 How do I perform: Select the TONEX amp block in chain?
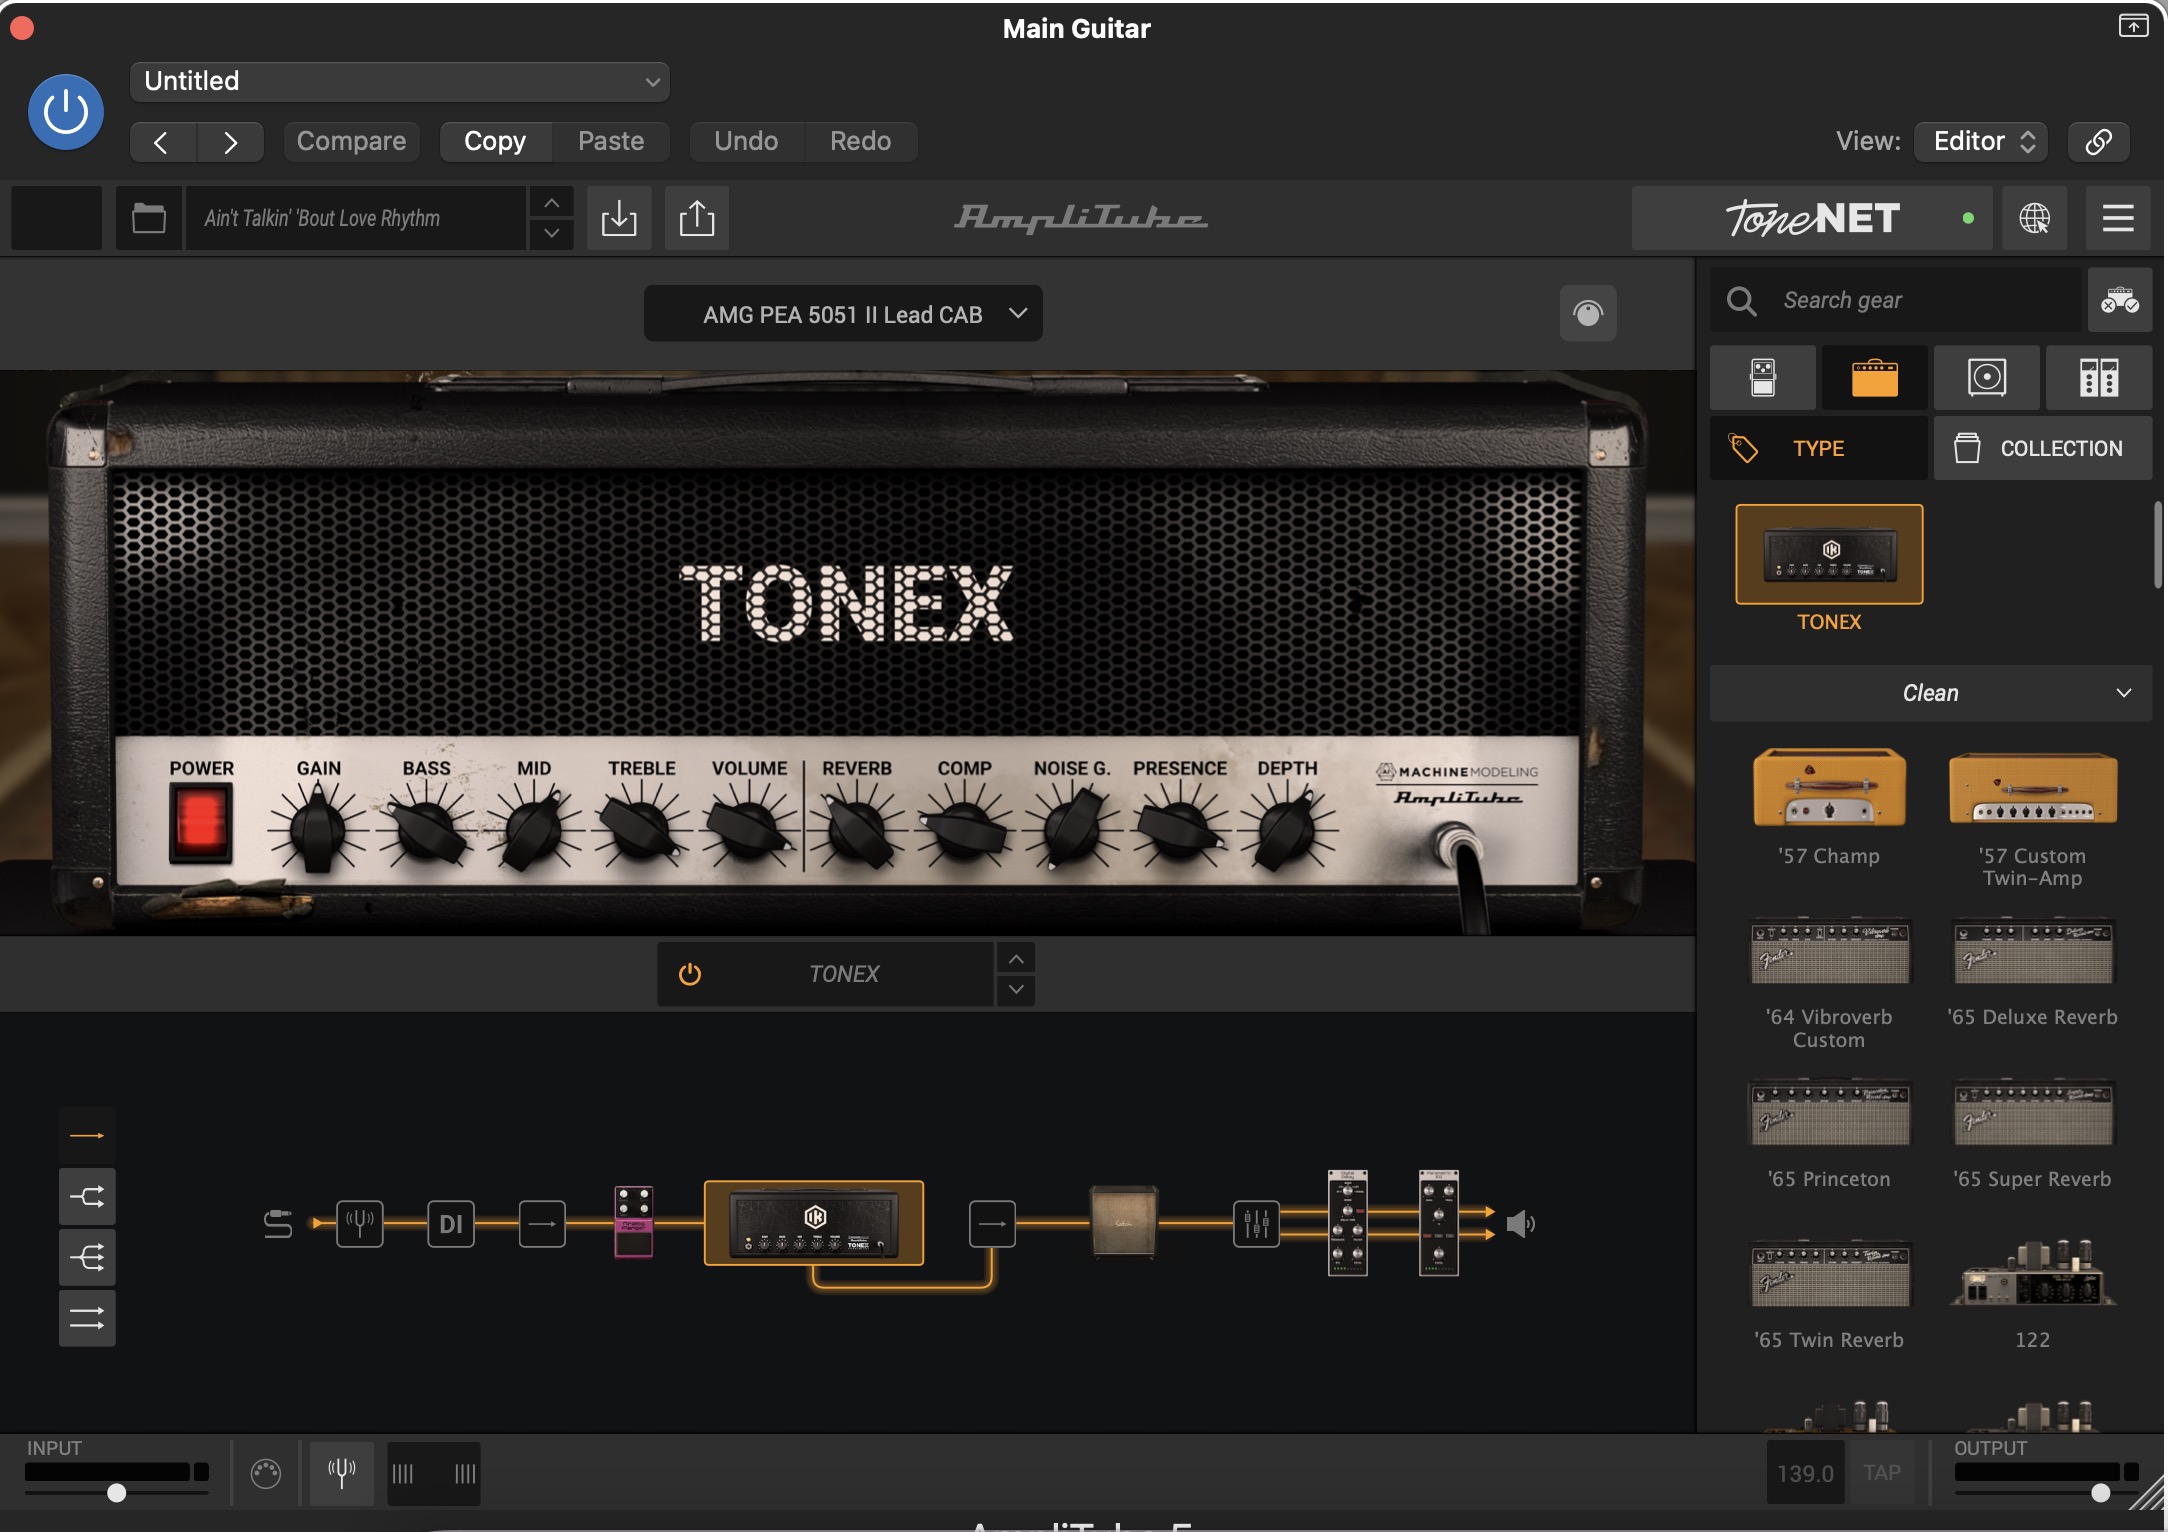[x=814, y=1223]
